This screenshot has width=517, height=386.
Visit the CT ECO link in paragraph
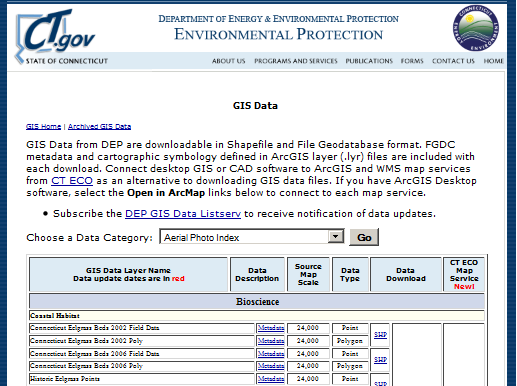[x=72, y=181]
